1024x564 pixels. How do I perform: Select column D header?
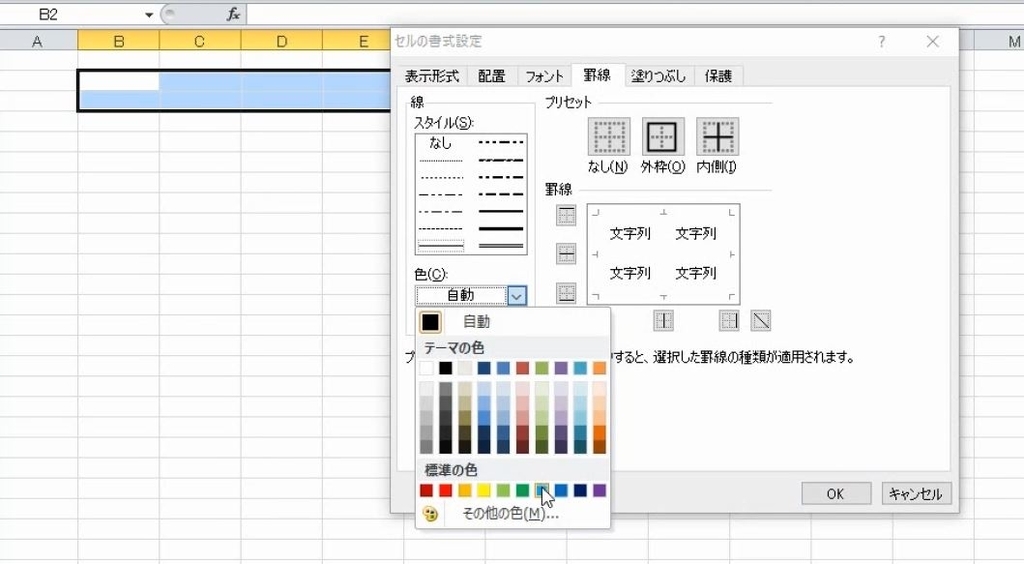coord(281,41)
